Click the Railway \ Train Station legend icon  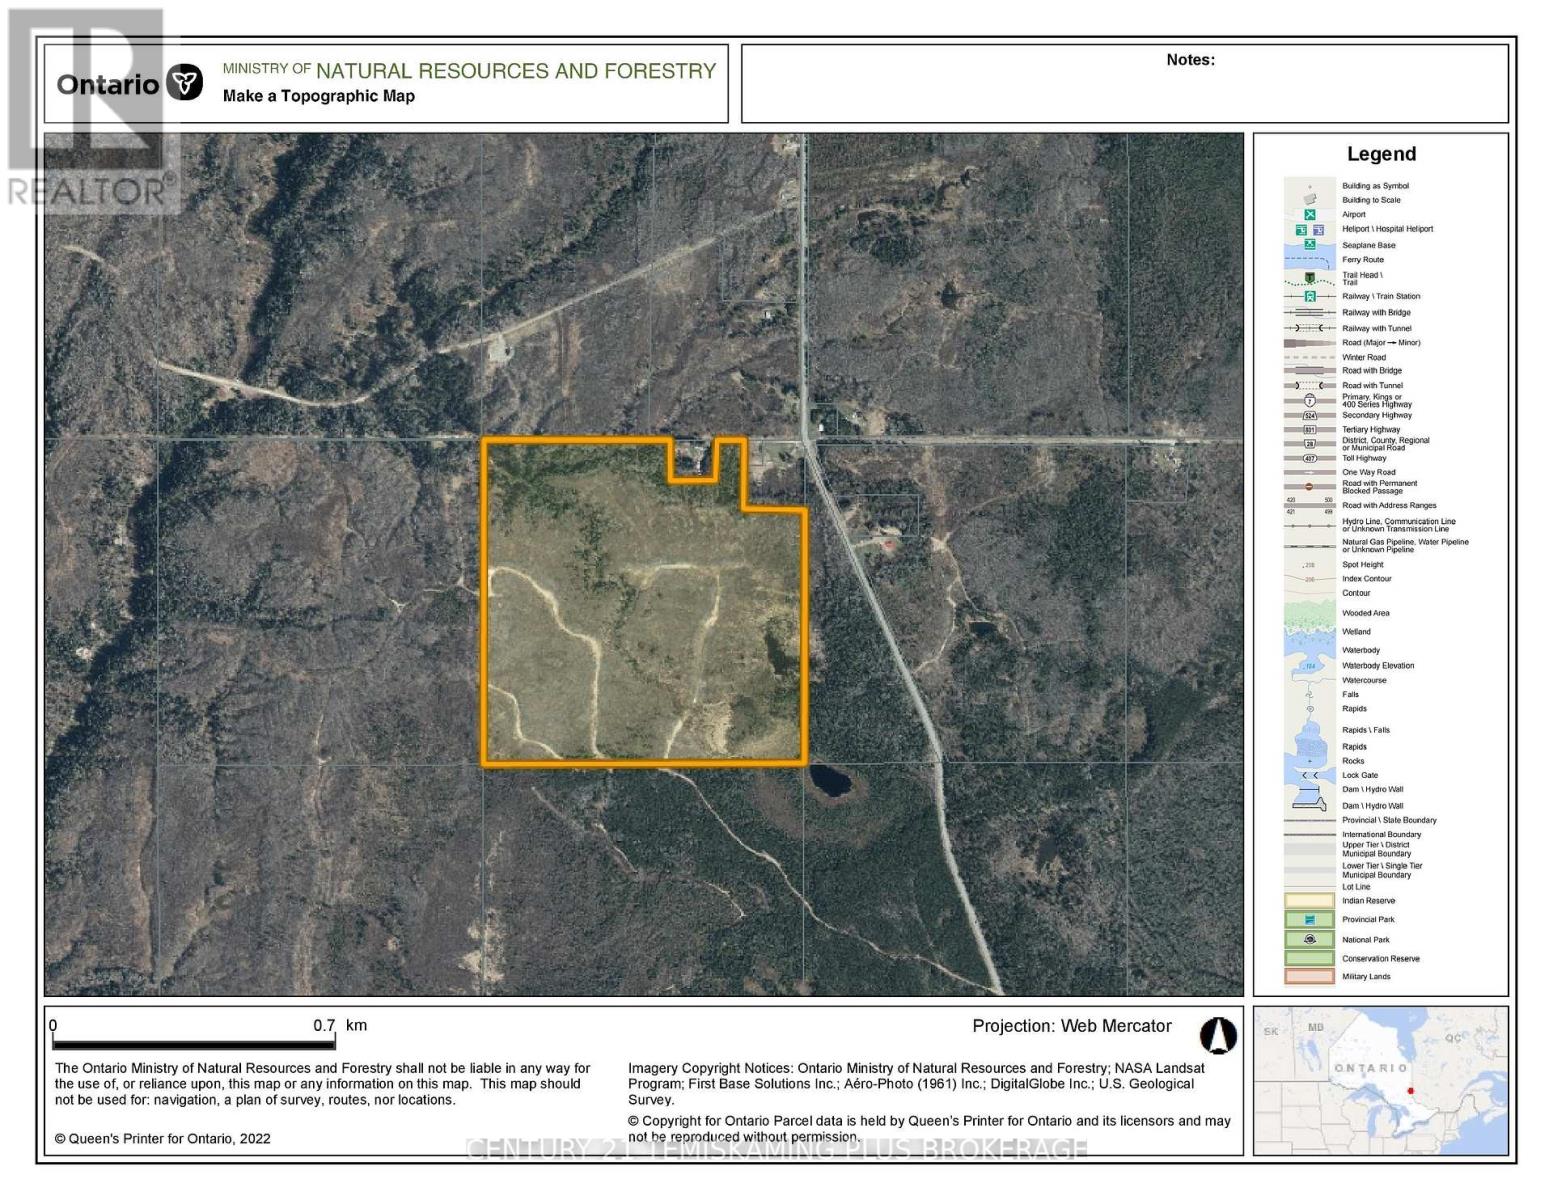(x=1308, y=296)
